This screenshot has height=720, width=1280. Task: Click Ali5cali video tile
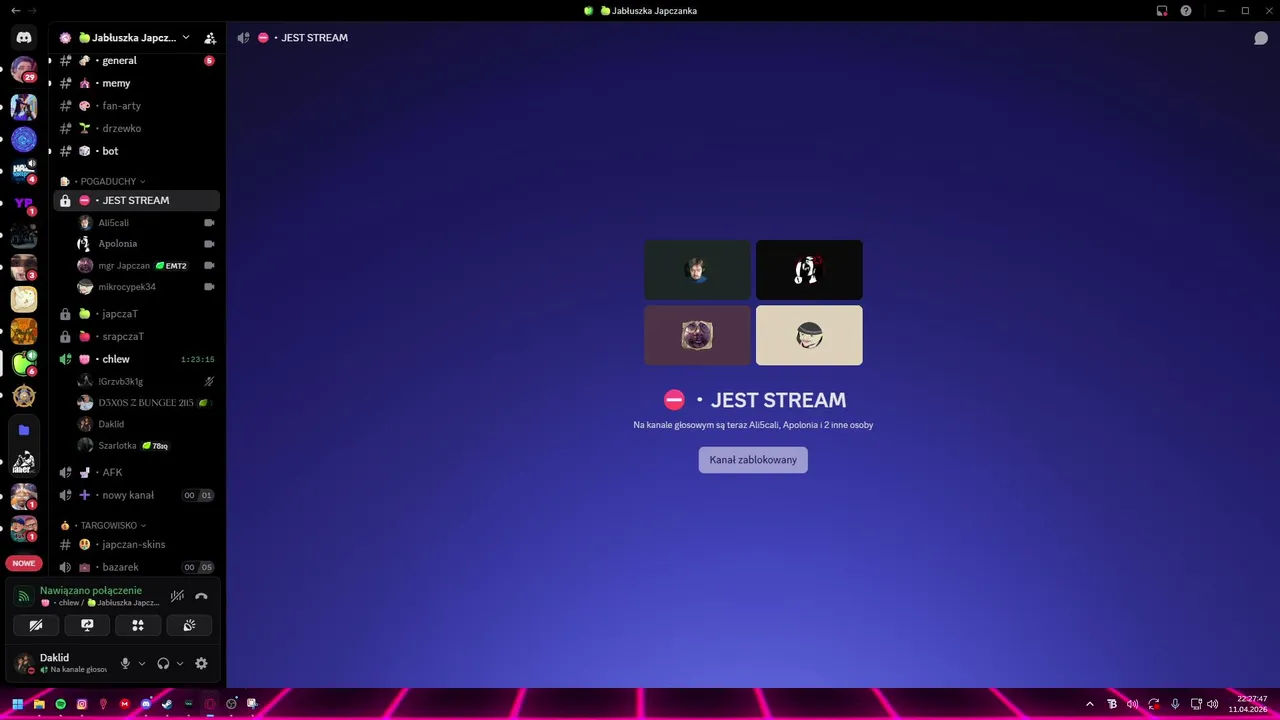tap(697, 270)
